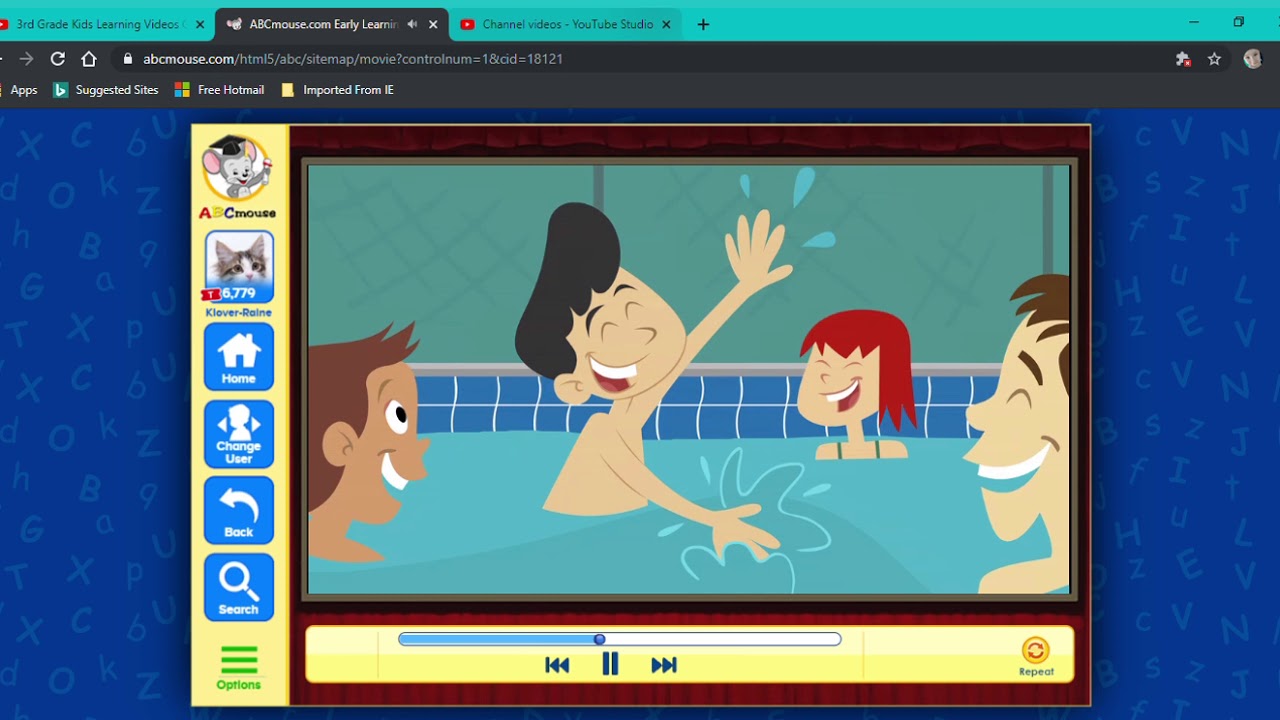The image size is (1280, 720).
Task: Open a new browser tab
Action: coord(703,24)
